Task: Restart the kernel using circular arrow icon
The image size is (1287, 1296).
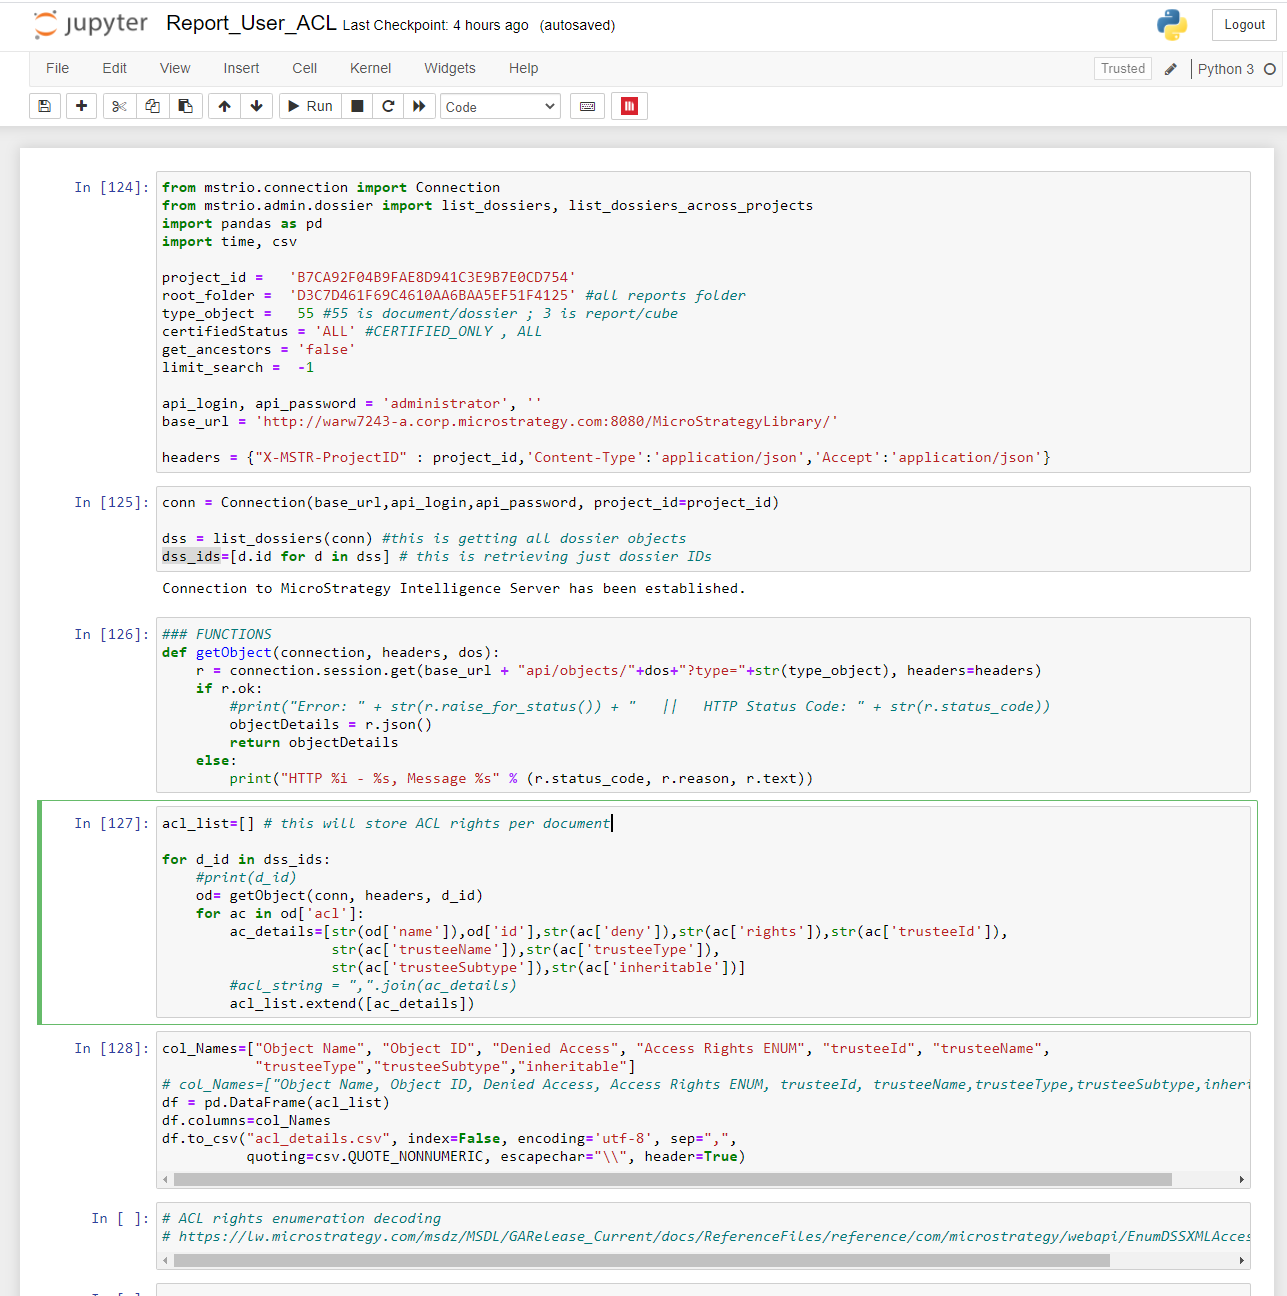Action: click(388, 105)
